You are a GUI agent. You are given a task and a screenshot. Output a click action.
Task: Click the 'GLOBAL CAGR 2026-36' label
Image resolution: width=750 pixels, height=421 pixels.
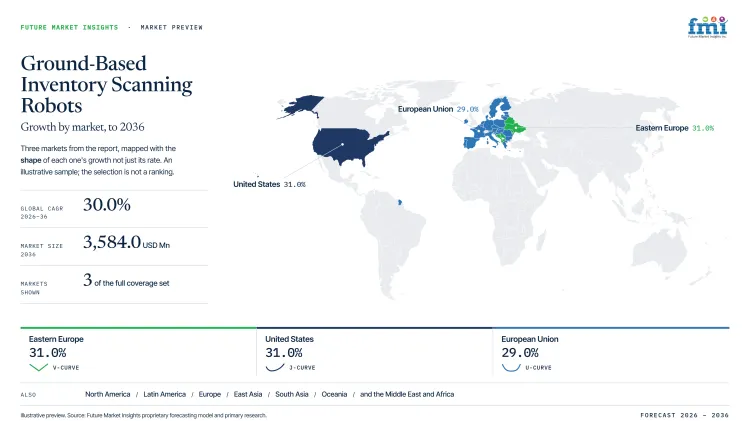point(42,212)
